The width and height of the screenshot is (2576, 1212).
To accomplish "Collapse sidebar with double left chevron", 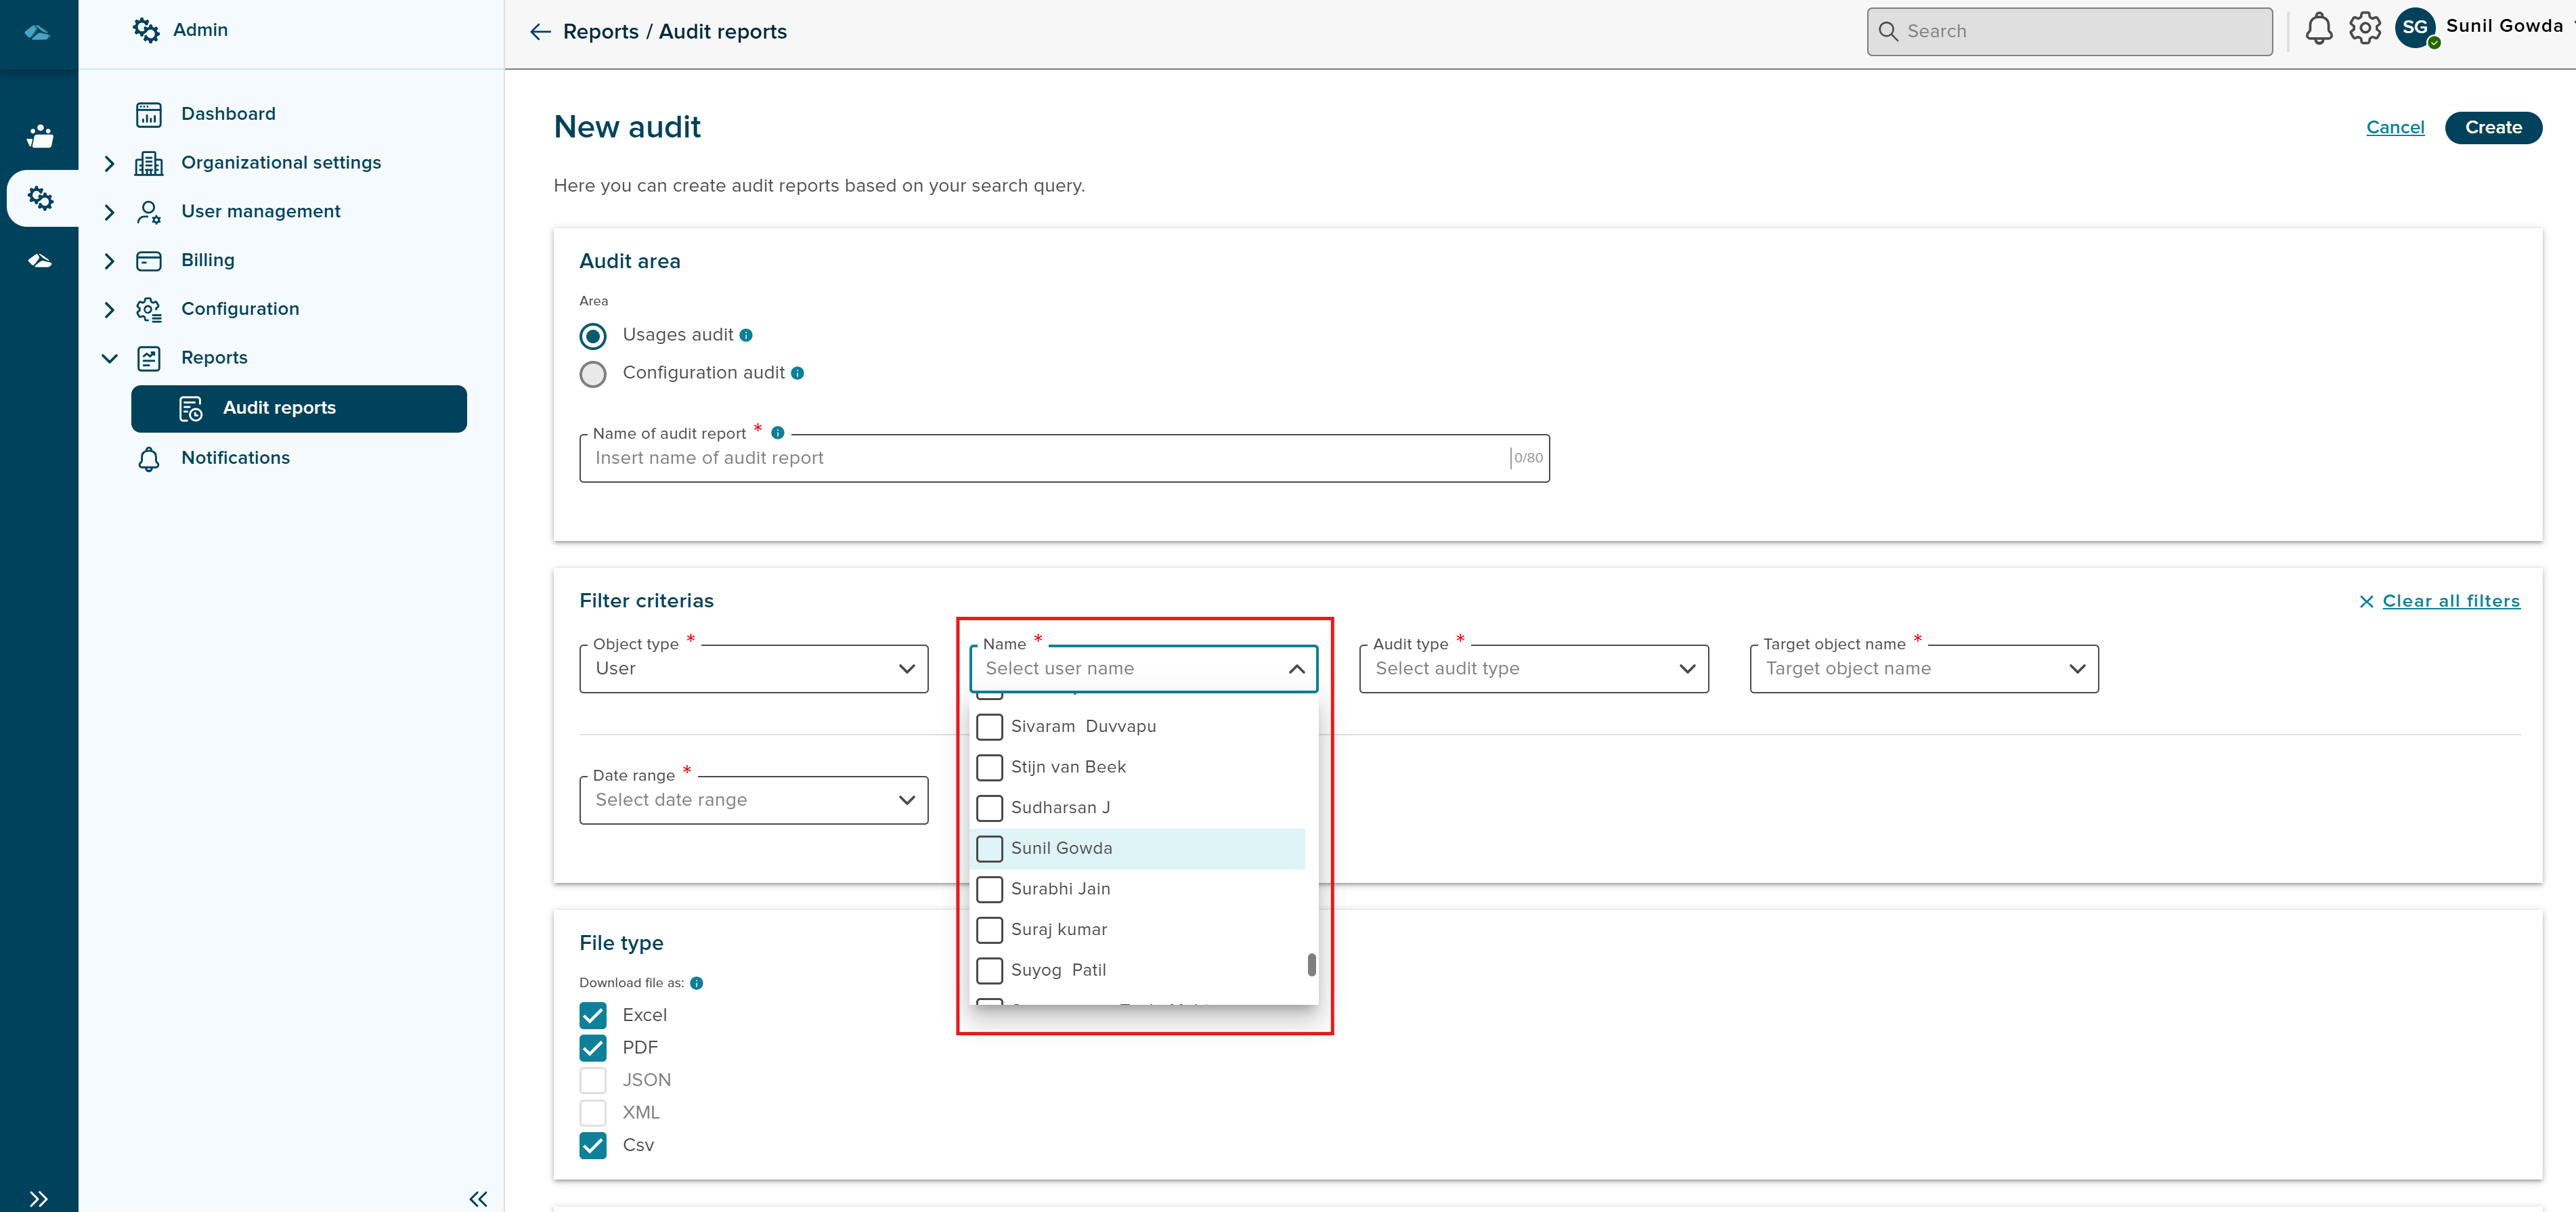I will 478,1198.
